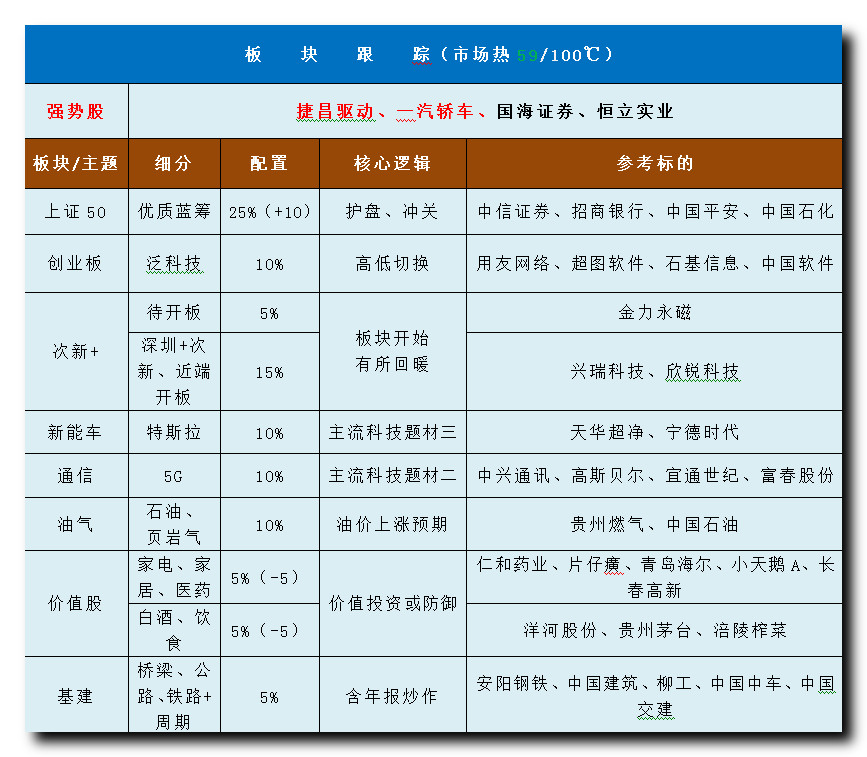The width and height of the screenshot is (867, 757).
Task: Click the 15% allocation cell
Action: point(270,372)
